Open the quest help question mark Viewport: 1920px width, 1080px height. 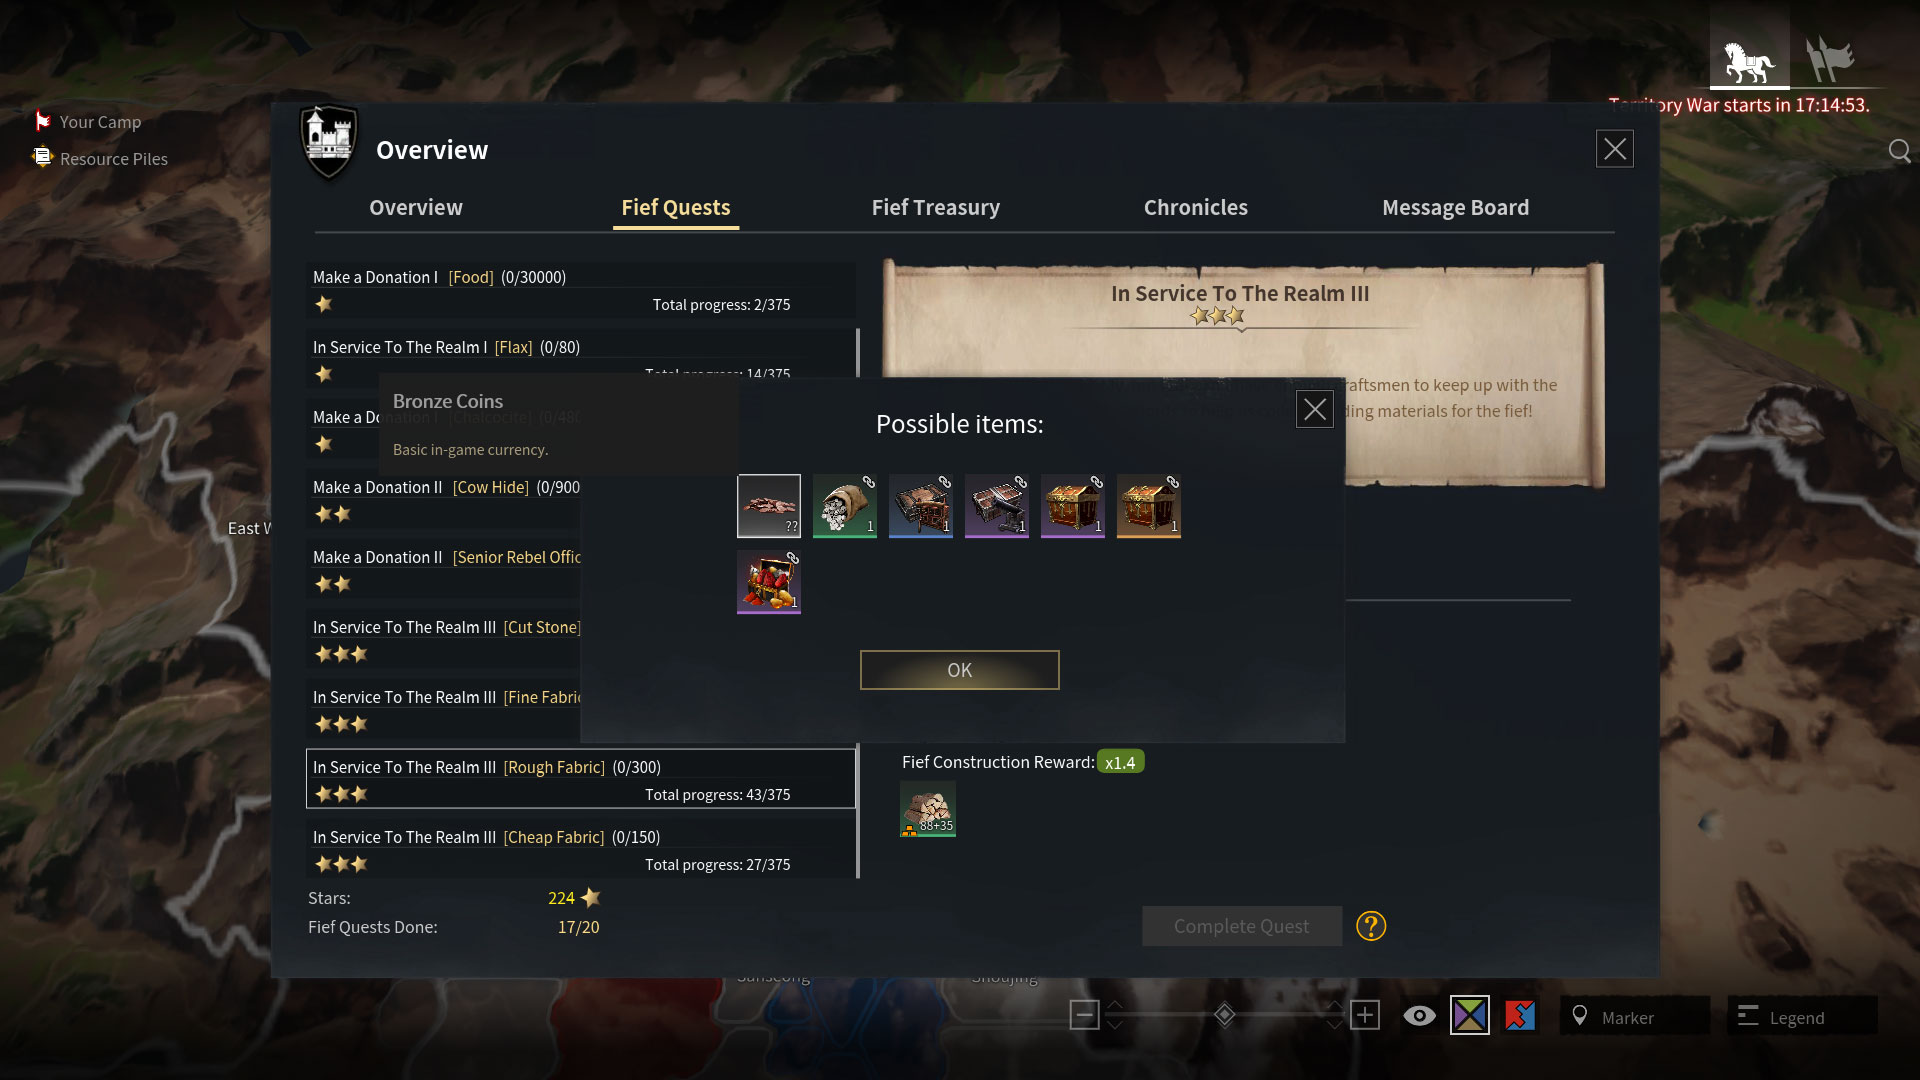(1371, 926)
